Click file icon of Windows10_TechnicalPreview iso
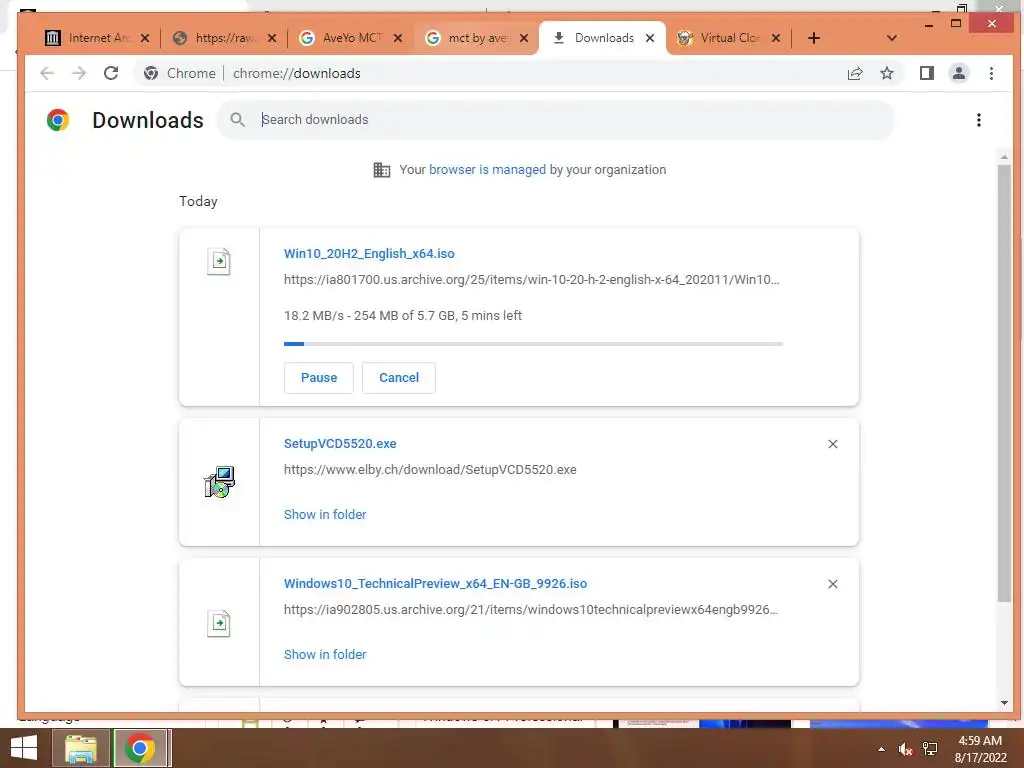Image resolution: width=1024 pixels, height=768 pixels. [219, 624]
